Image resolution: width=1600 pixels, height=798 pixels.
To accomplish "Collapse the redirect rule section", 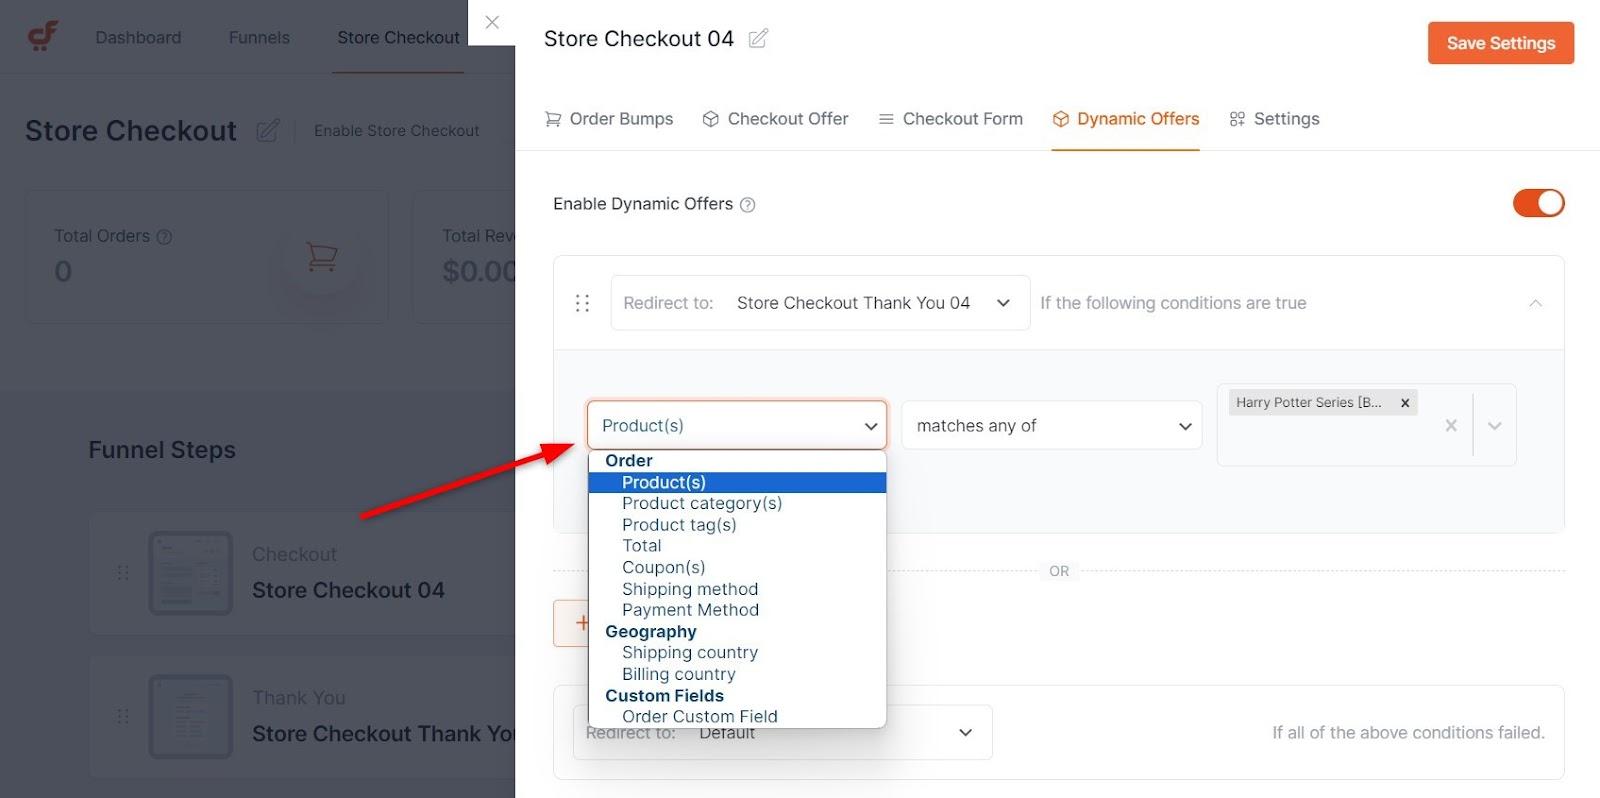I will pyautogui.click(x=1535, y=303).
